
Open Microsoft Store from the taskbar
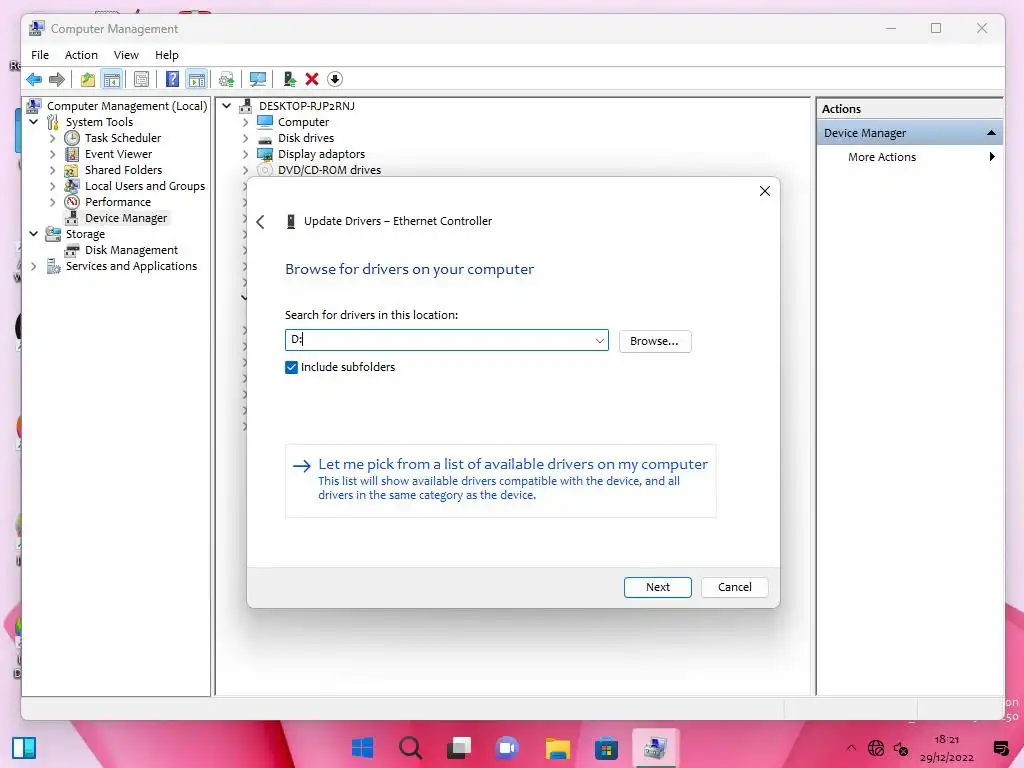(606, 748)
